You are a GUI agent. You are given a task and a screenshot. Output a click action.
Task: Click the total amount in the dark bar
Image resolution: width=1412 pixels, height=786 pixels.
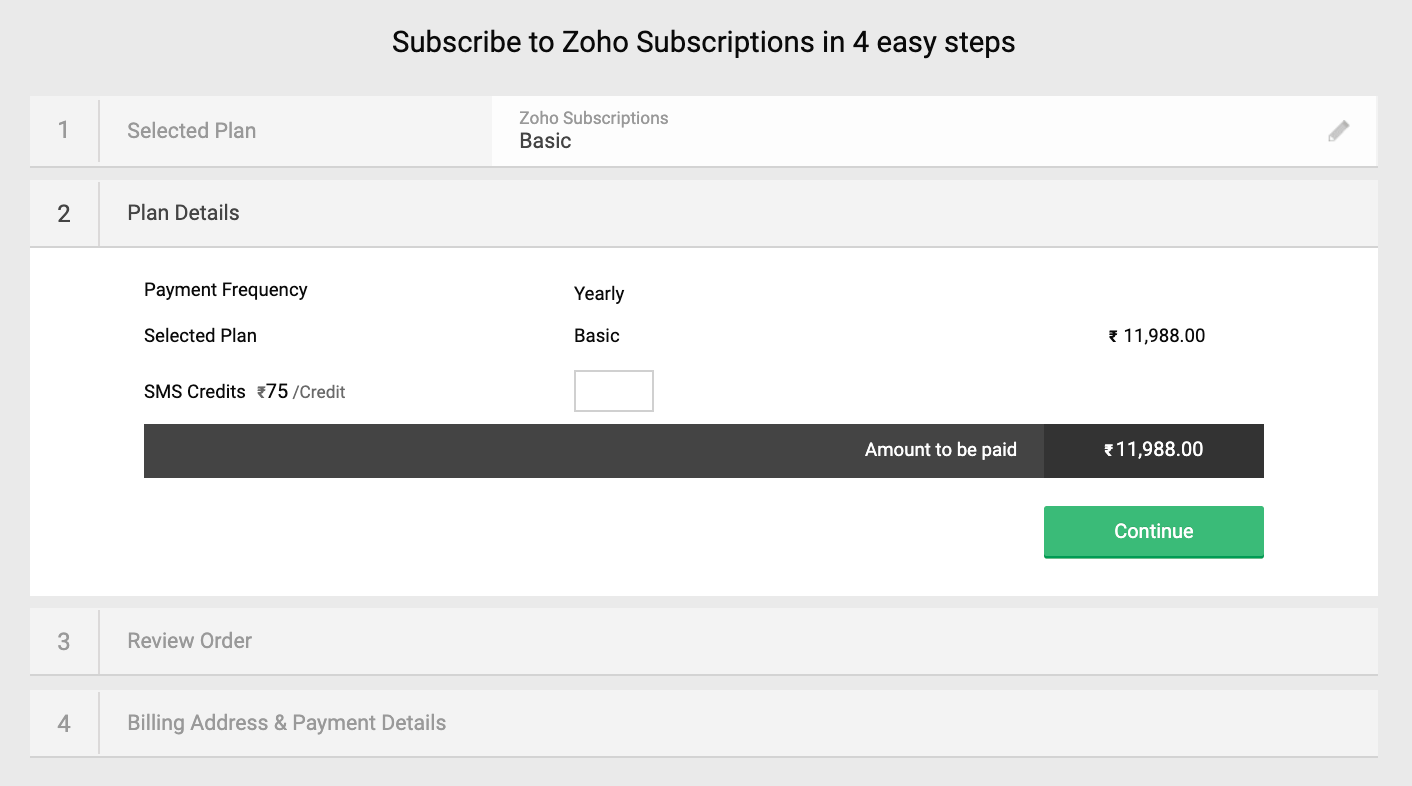click(1154, 450)
